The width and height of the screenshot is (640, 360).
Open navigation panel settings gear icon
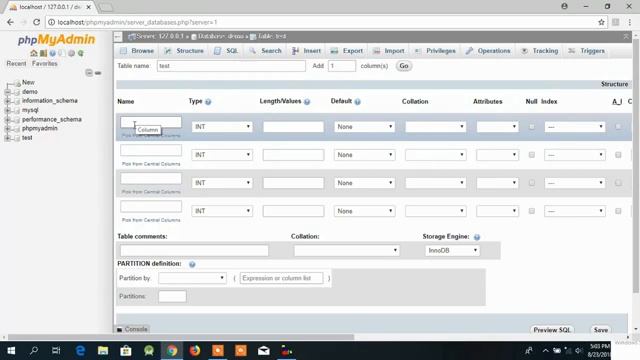click(71, 53)
